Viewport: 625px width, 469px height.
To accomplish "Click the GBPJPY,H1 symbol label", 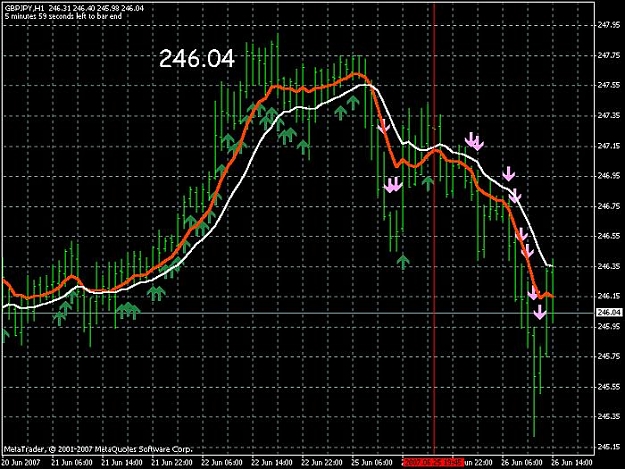I will (23, 8).
